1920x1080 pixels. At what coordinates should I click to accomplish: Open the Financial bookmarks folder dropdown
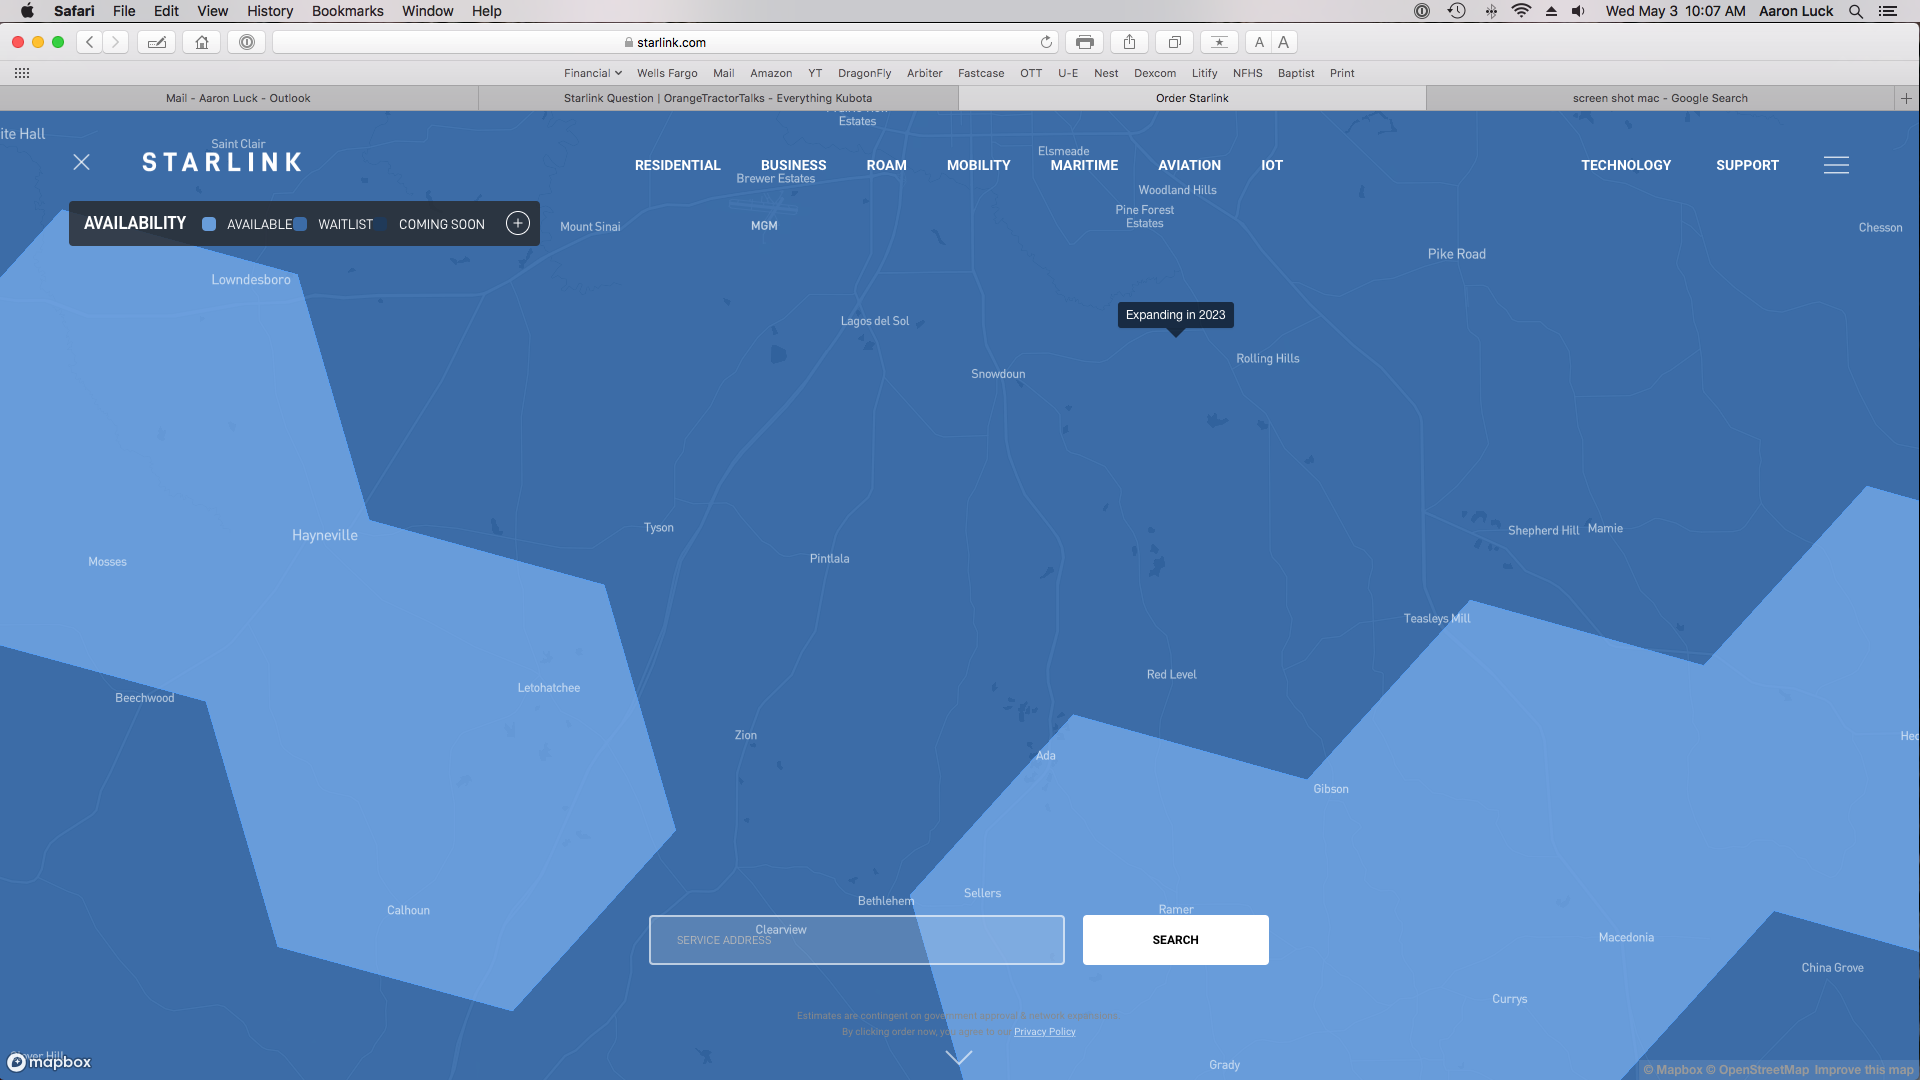point(592,73)
